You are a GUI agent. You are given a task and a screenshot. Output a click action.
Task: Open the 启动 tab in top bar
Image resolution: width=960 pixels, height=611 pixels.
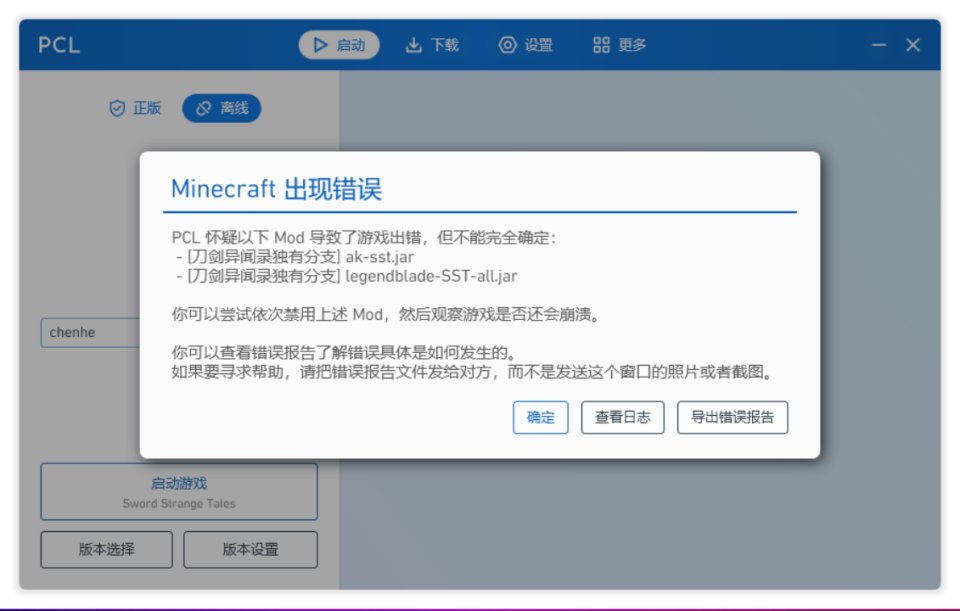click(339, 45)
